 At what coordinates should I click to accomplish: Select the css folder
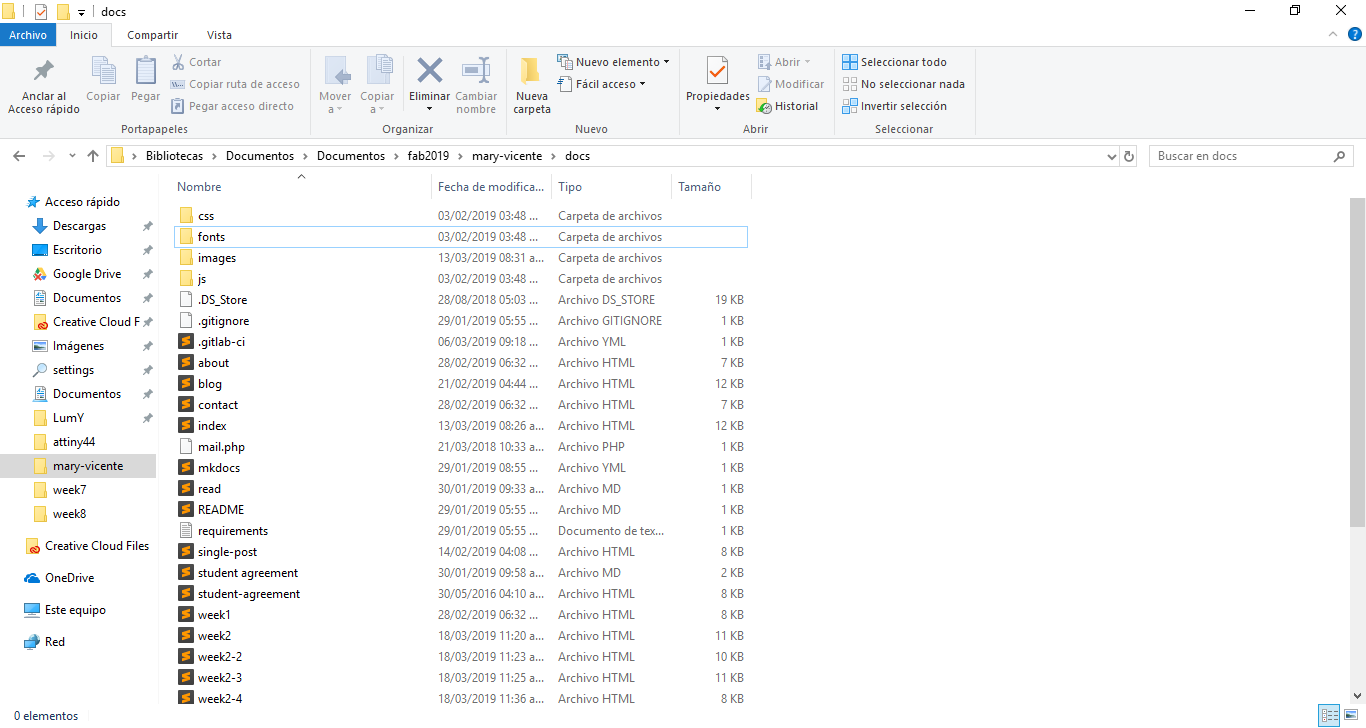pos(460,216)
